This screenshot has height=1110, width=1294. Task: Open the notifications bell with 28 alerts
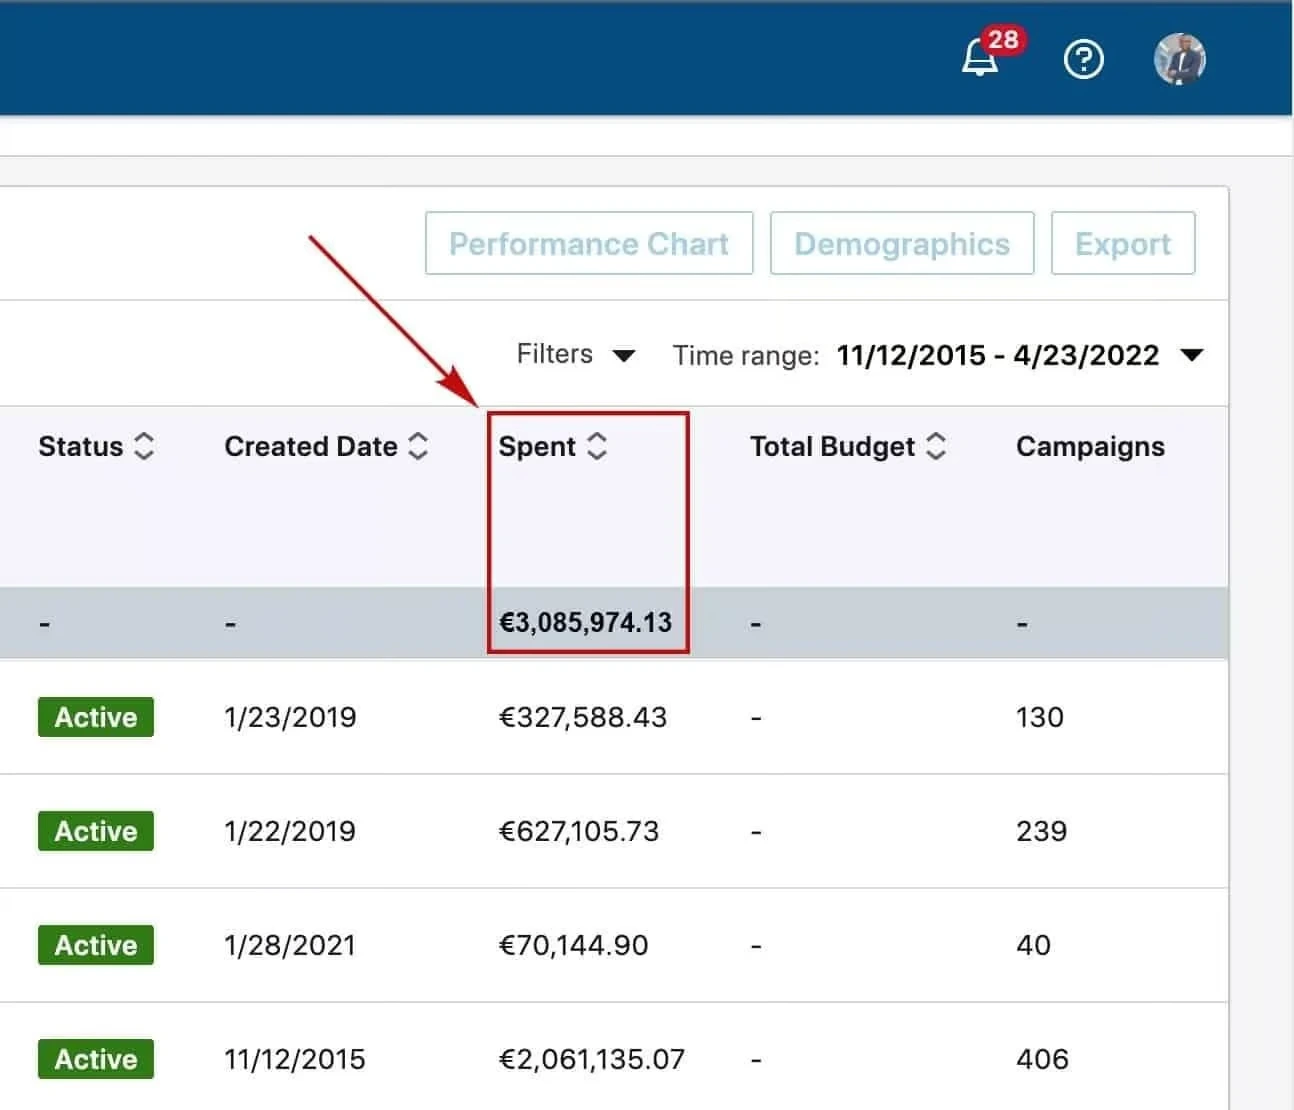(981, 59)
